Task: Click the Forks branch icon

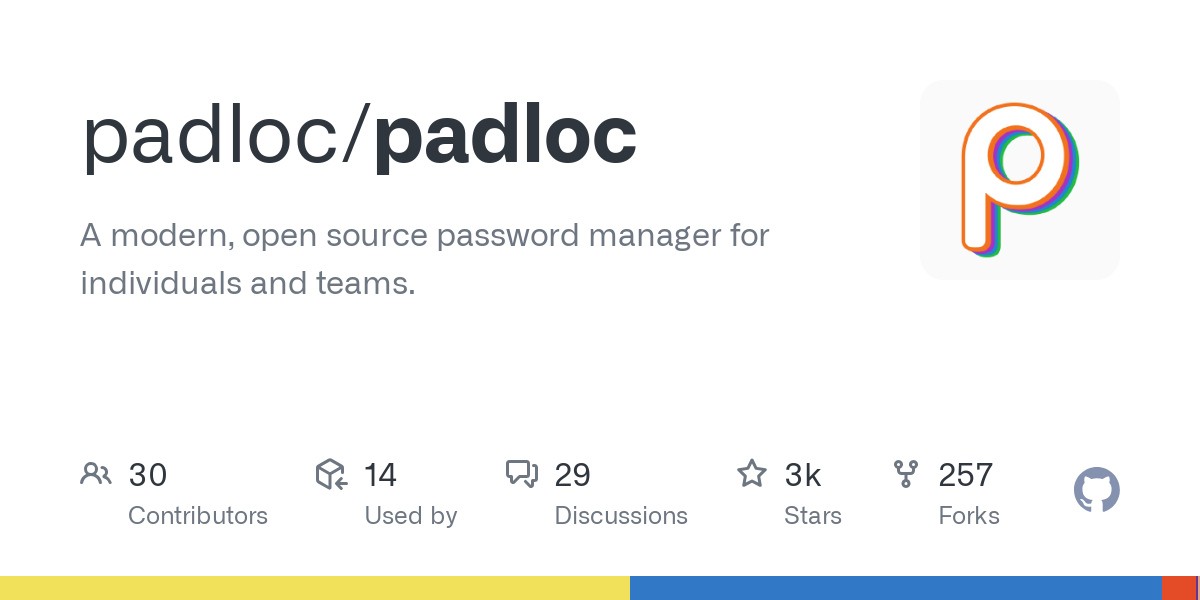Action: click(x=906, y=474)
